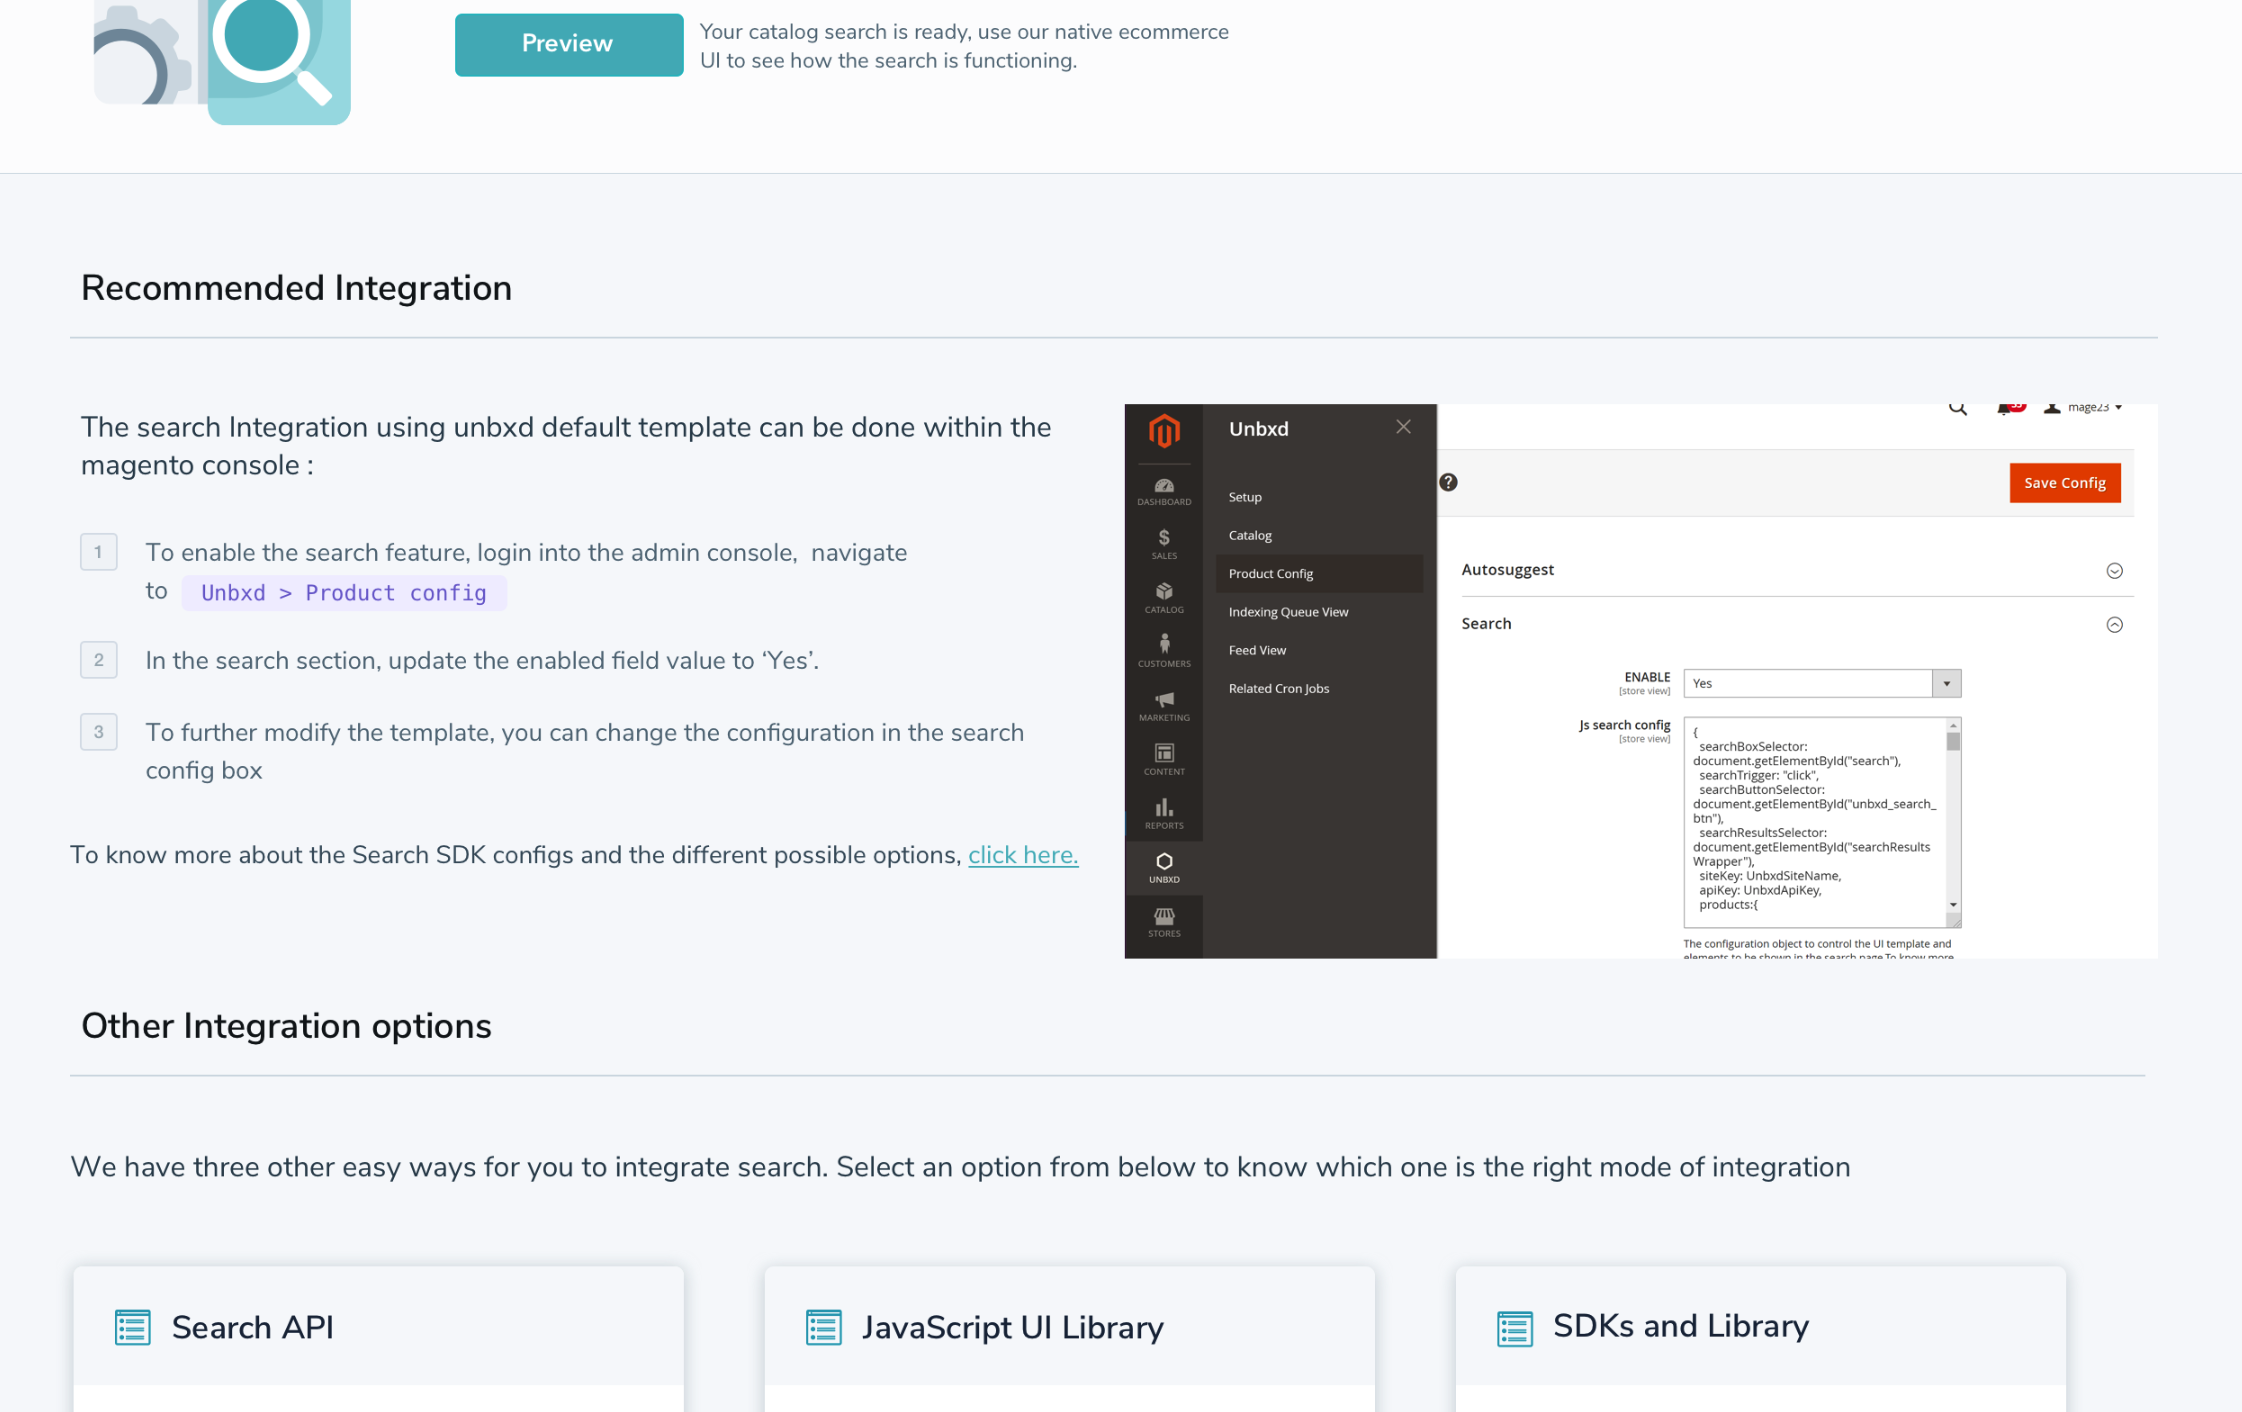Screen dimensions: 2242x1412
Task: Open the Catalog icon in the Magento sidebar
Action: pyautogui.click(x=1163, y=598)
